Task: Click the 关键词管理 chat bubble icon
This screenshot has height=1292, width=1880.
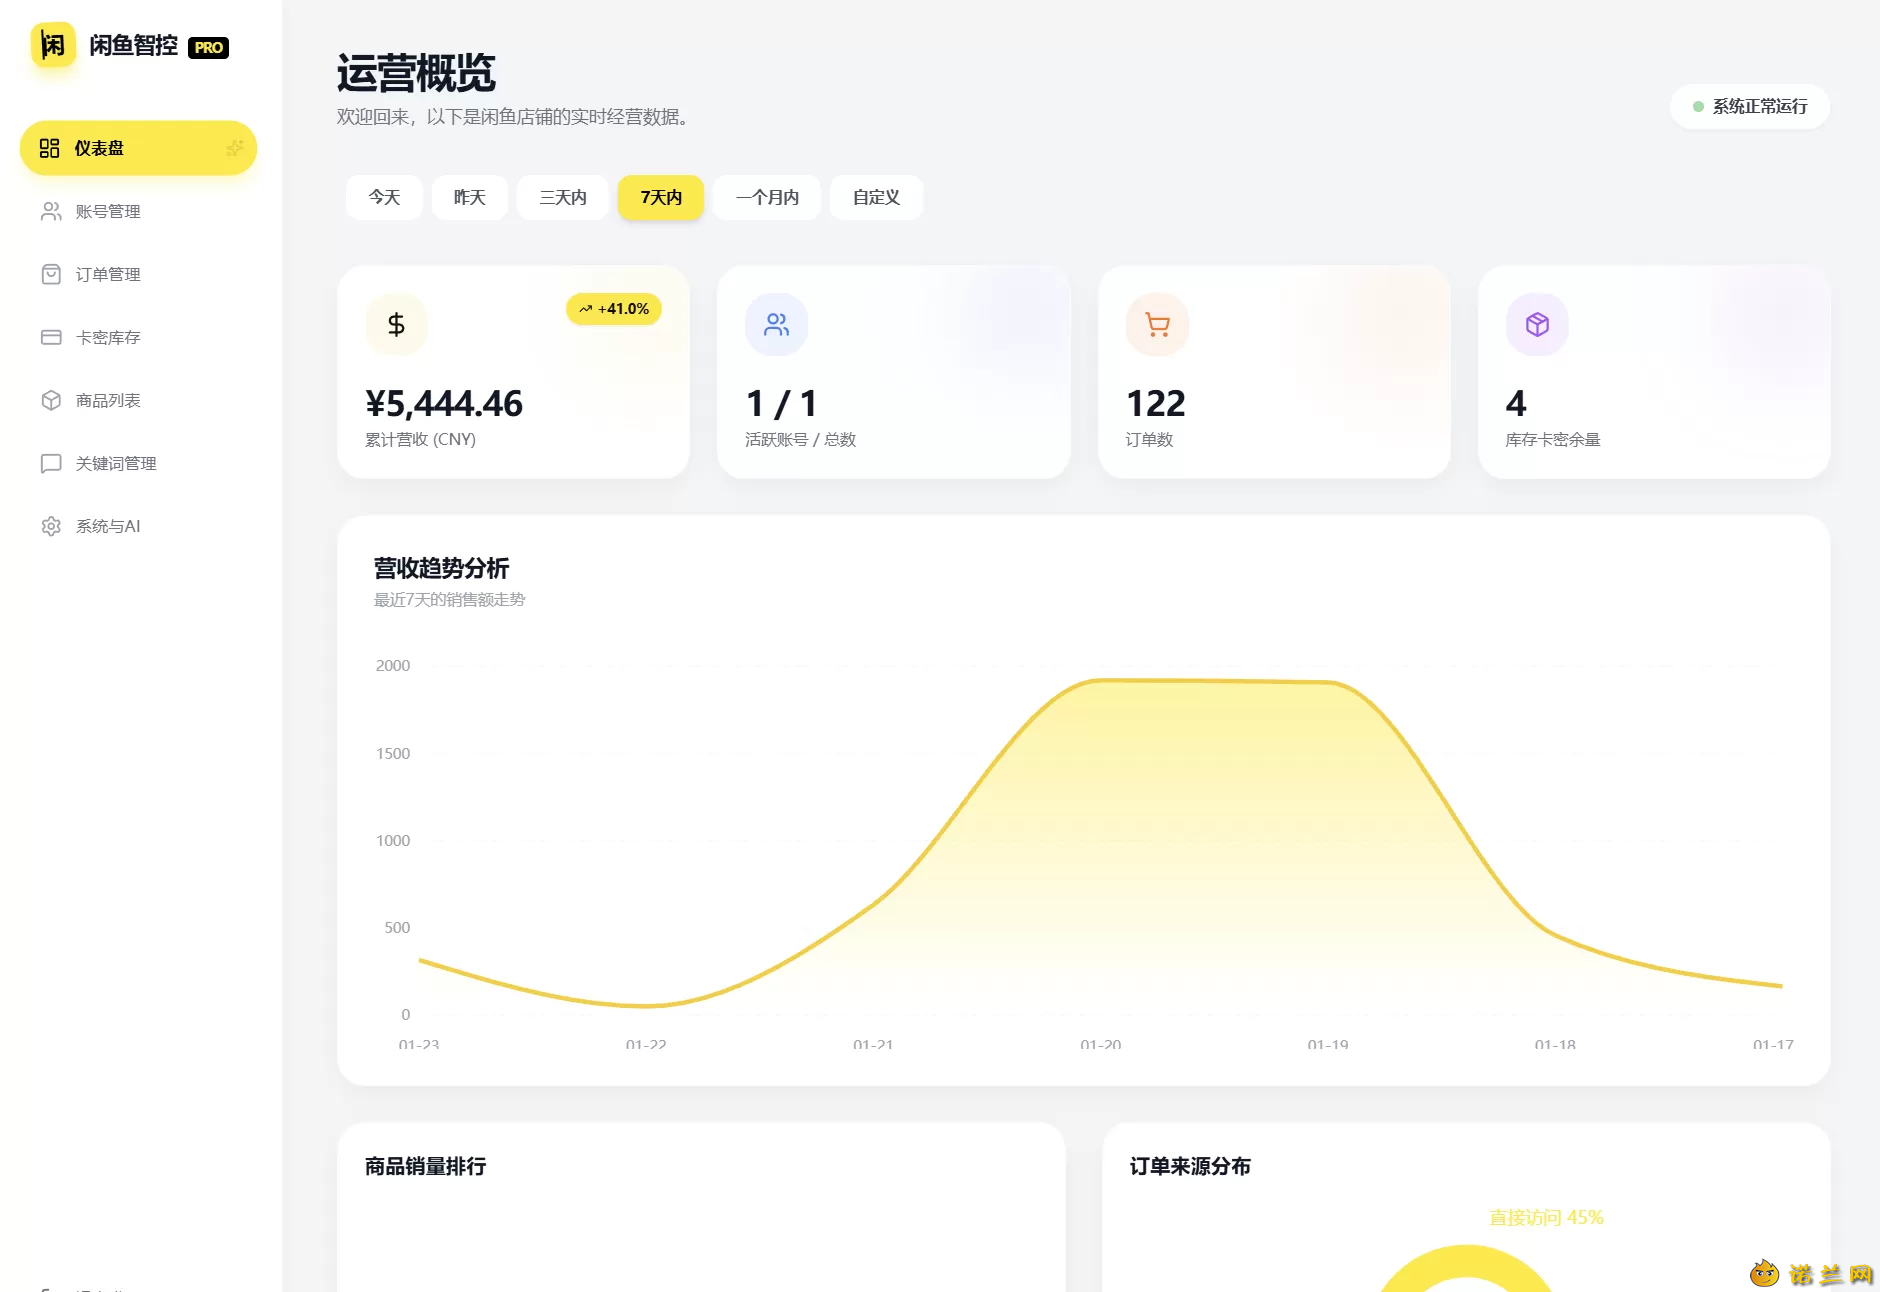Action: click(51, 463)
